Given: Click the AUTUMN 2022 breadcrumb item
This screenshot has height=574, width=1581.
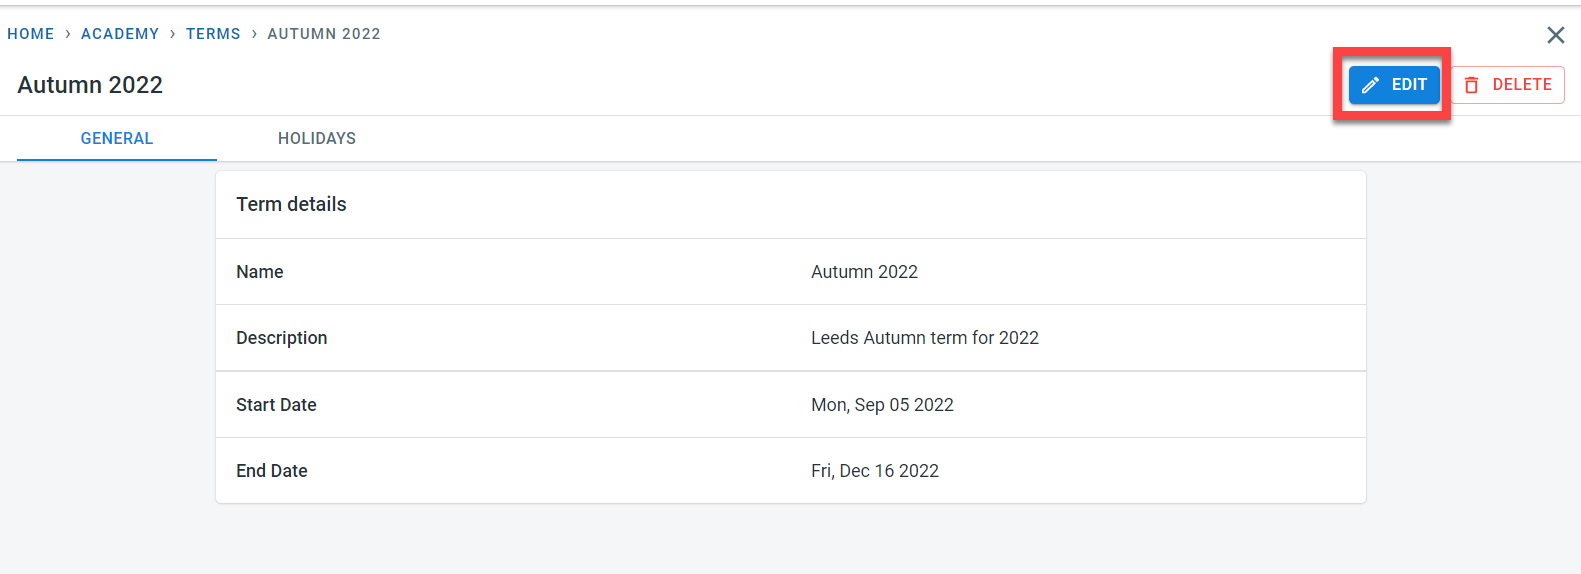Looking at the screenshot, I should coord(324,34).
